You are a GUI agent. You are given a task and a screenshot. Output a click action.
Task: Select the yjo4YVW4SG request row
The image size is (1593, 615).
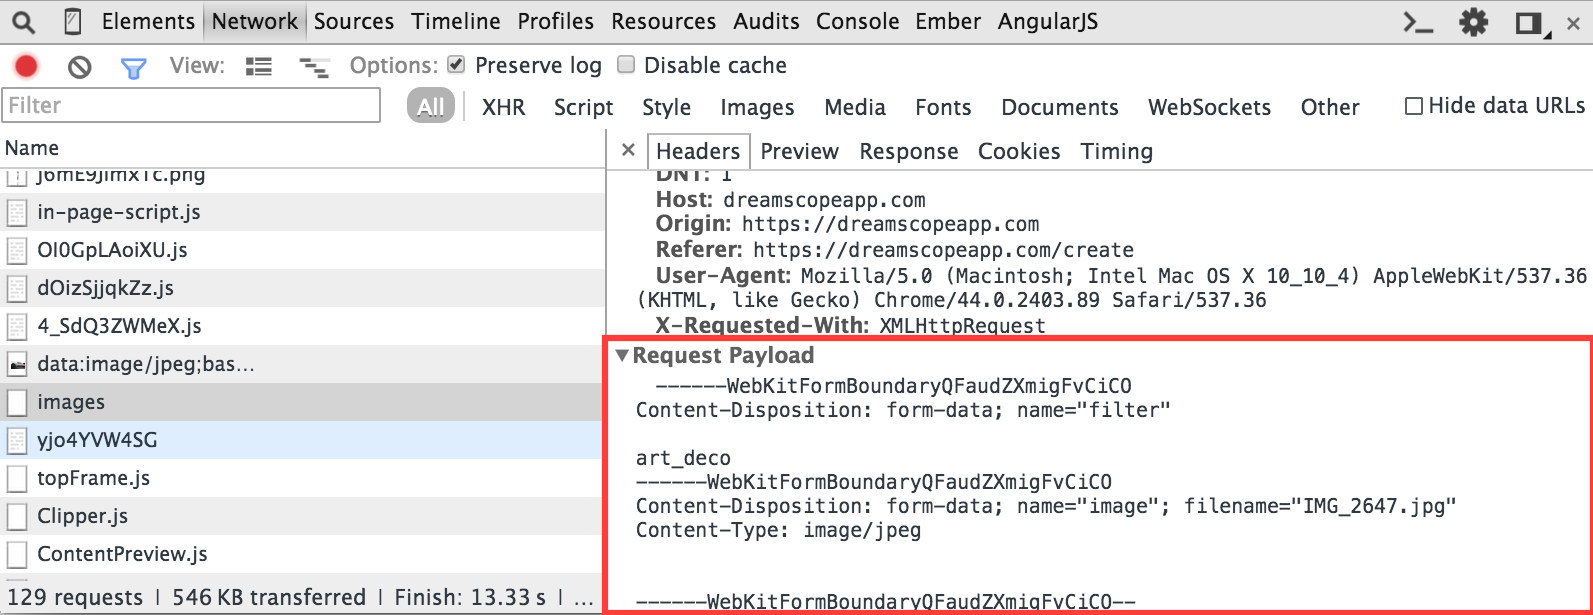click(x=97, y=440)
